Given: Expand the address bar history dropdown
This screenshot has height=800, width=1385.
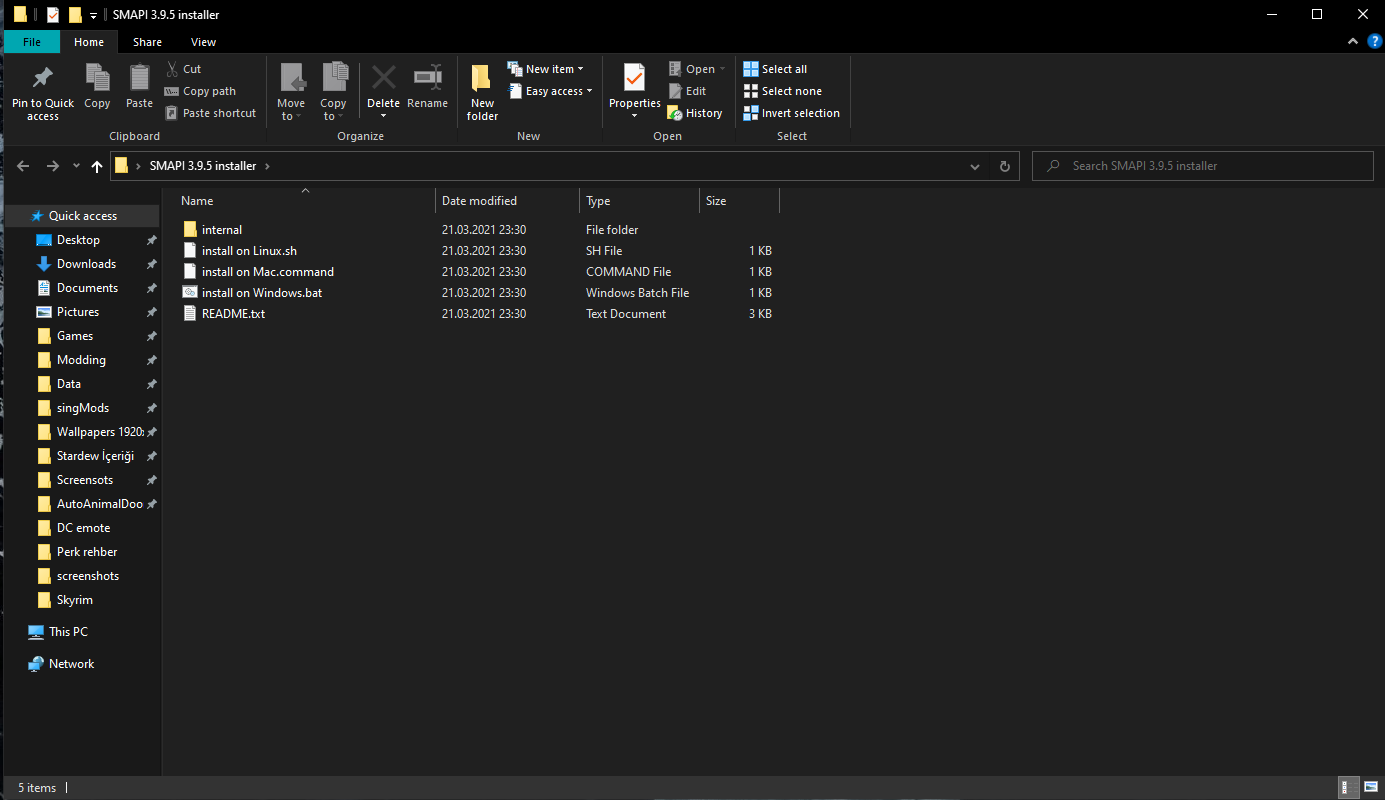Looking at the screenshot, I should (976, 166).
